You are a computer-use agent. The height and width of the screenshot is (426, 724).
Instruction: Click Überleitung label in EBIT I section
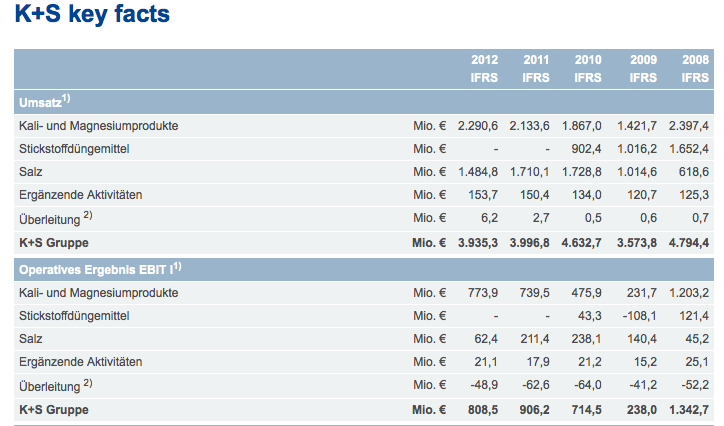(55, 385)
